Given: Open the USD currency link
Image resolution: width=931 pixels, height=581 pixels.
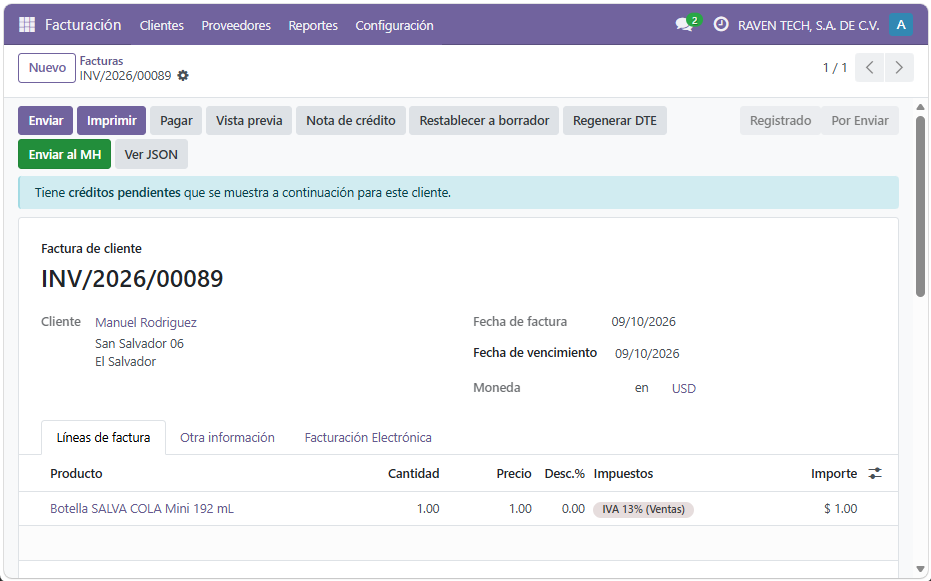Looking at the screenshot, I should pyautogui.click(x=683, y=389).
